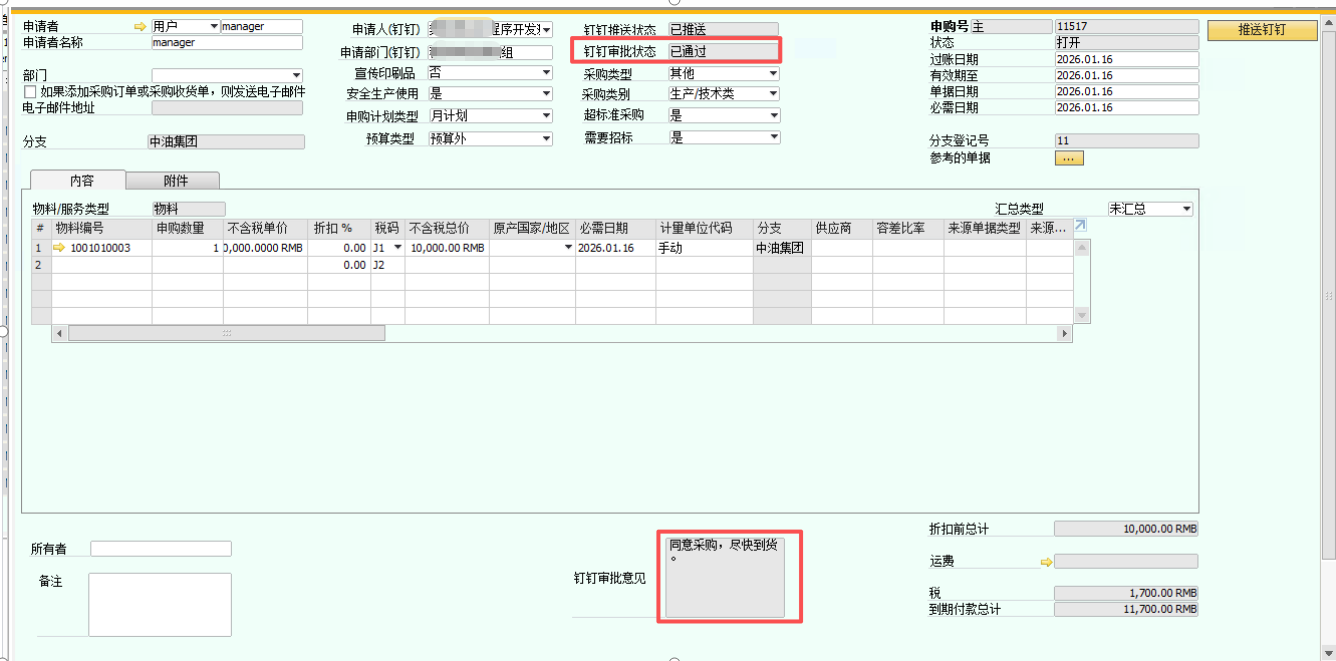Screen dimensions: 1336x661
Task: Enable the send email checkbox under 部门
Action: pyautogui.click(x=30, y=92)
